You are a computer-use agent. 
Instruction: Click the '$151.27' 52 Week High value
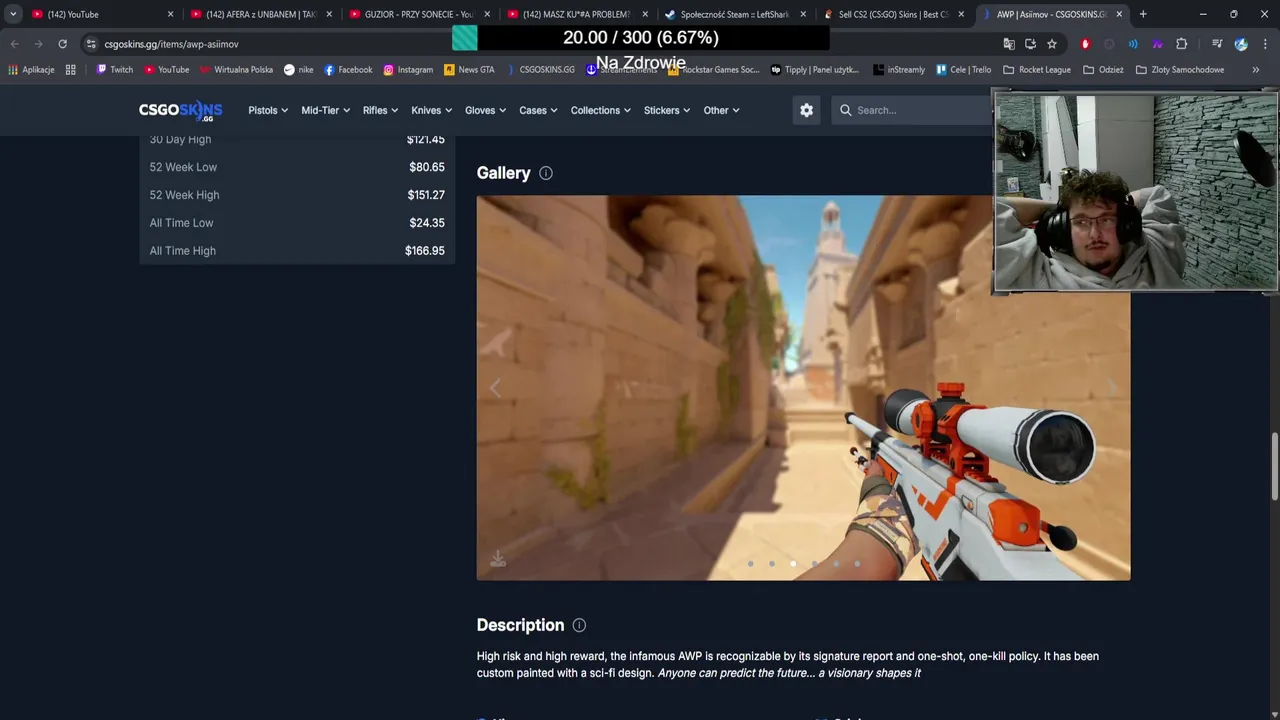[426, 195]
